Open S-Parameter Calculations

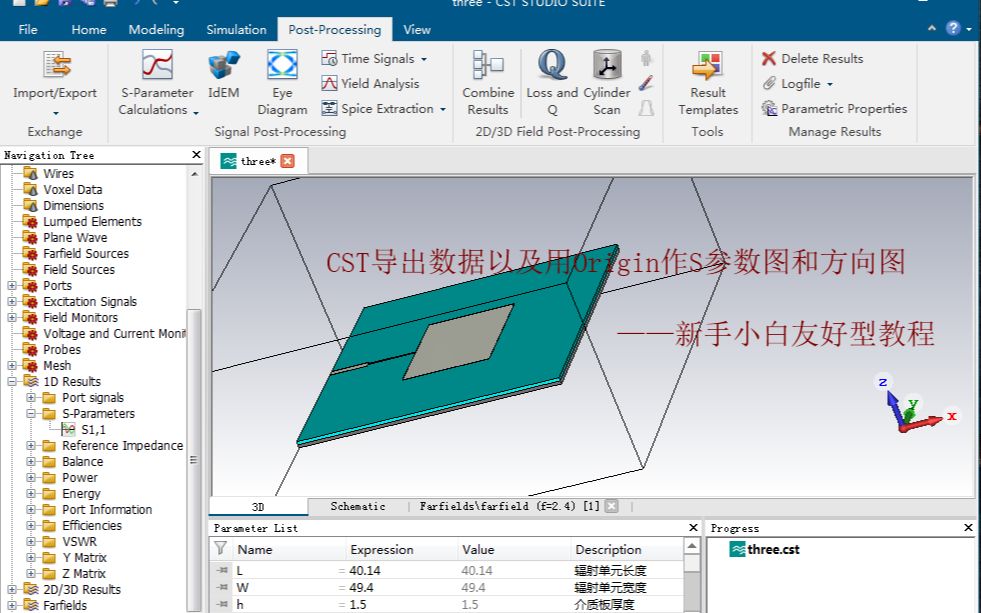click(x=157, y=83)
